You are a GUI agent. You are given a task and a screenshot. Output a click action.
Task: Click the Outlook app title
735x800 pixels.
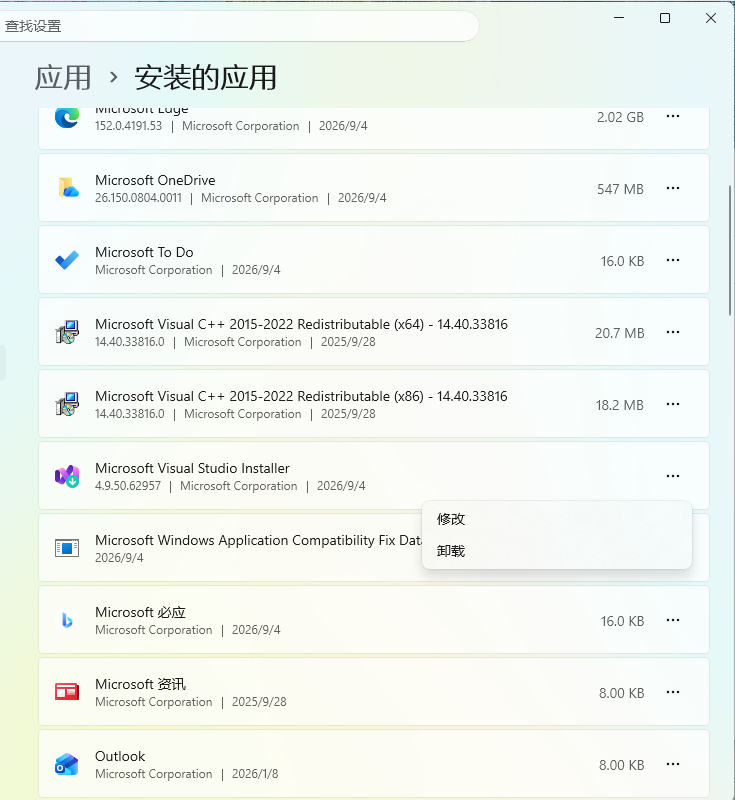120,756
